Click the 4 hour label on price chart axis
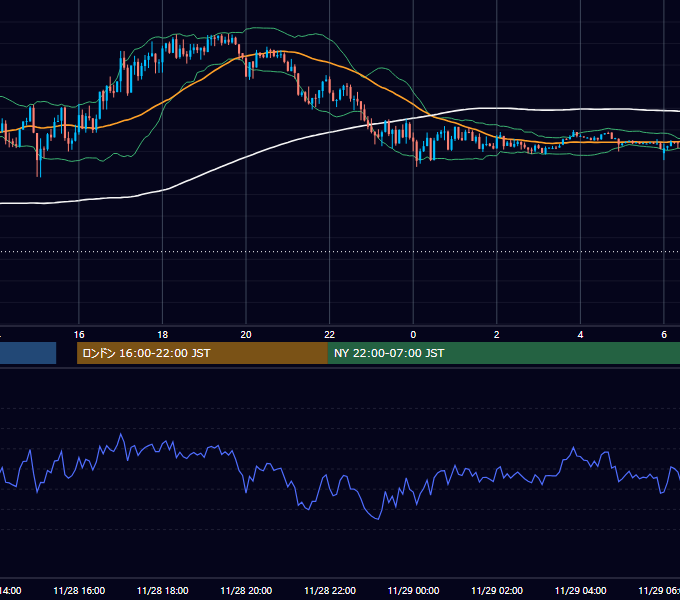Image resolution: width=680 pixels, height=600 pixels. coord(580,335)
